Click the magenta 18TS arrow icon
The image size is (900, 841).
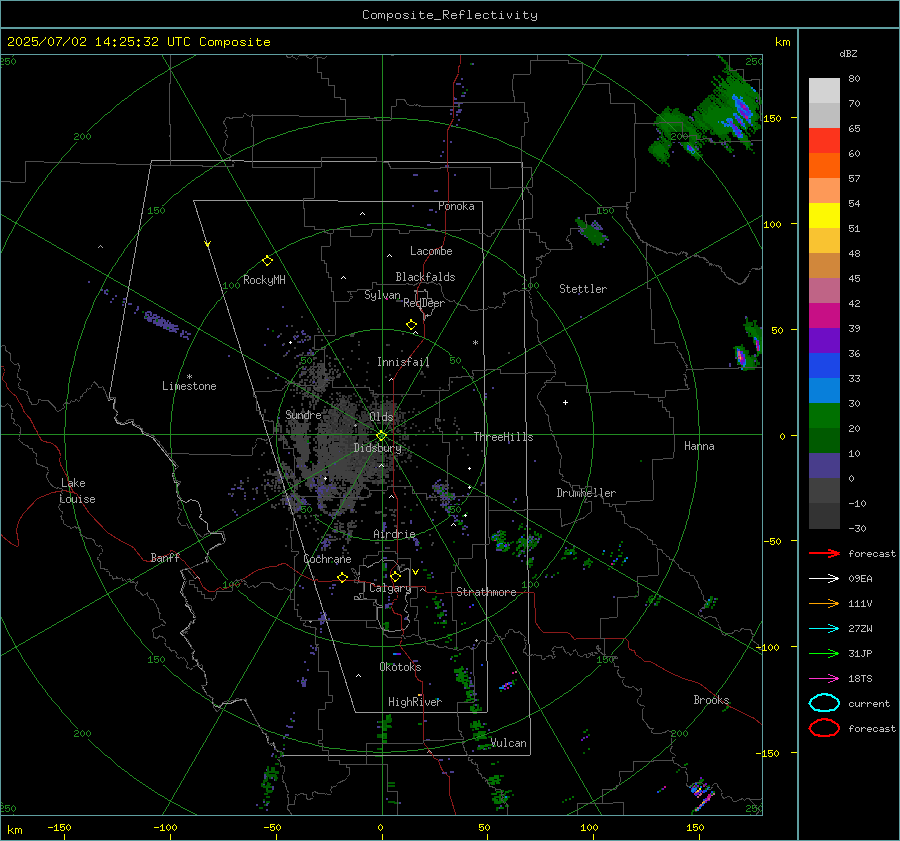824,679
